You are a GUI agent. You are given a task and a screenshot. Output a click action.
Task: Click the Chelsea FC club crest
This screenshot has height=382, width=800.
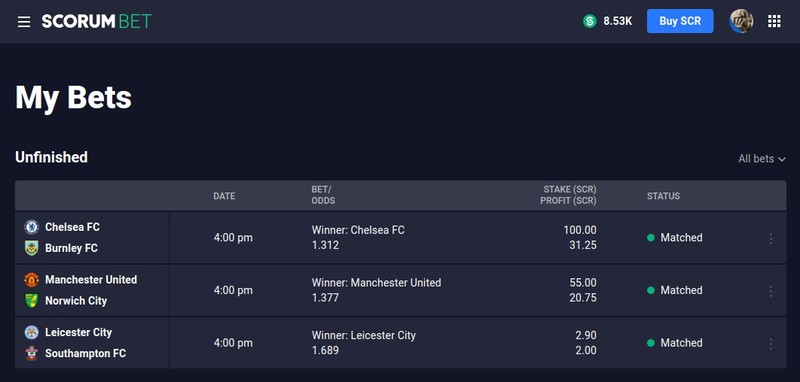pos(32,227)
